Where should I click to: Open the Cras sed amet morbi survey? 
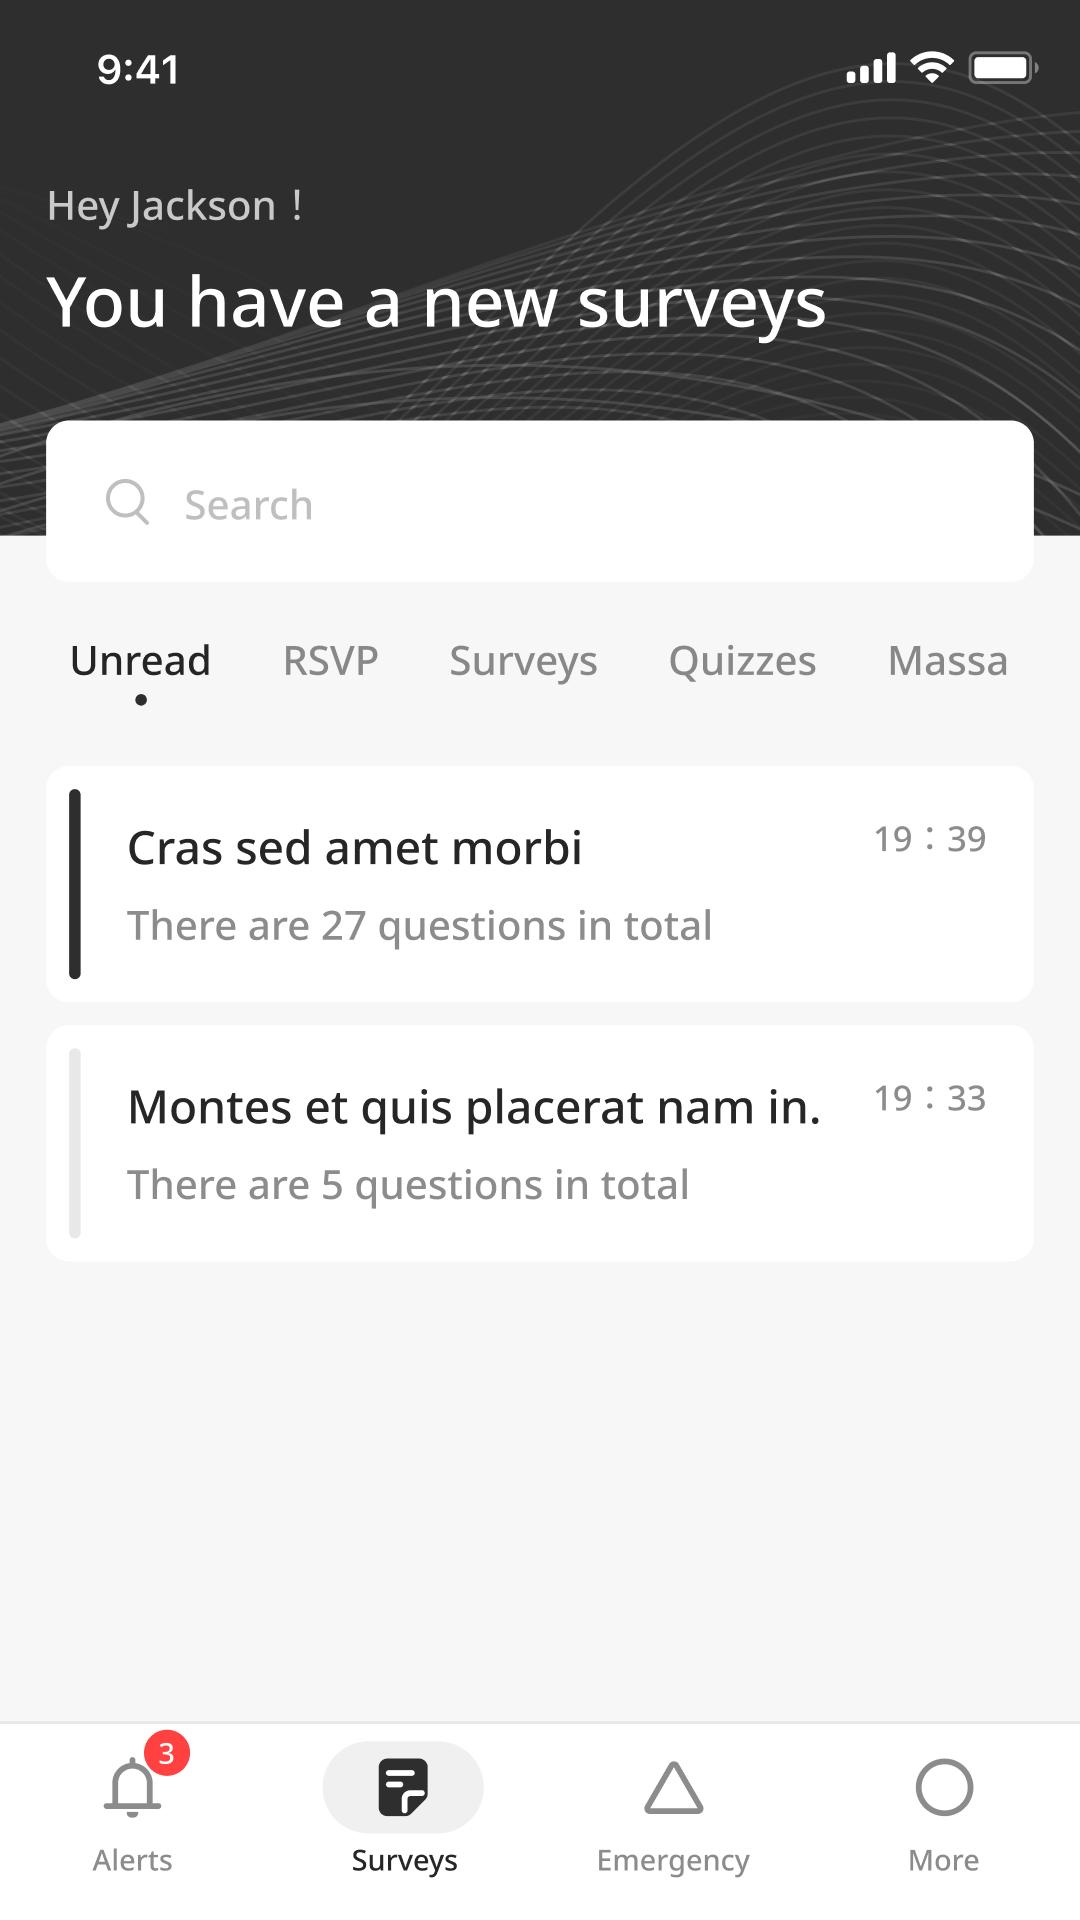[x=540, y=884]
